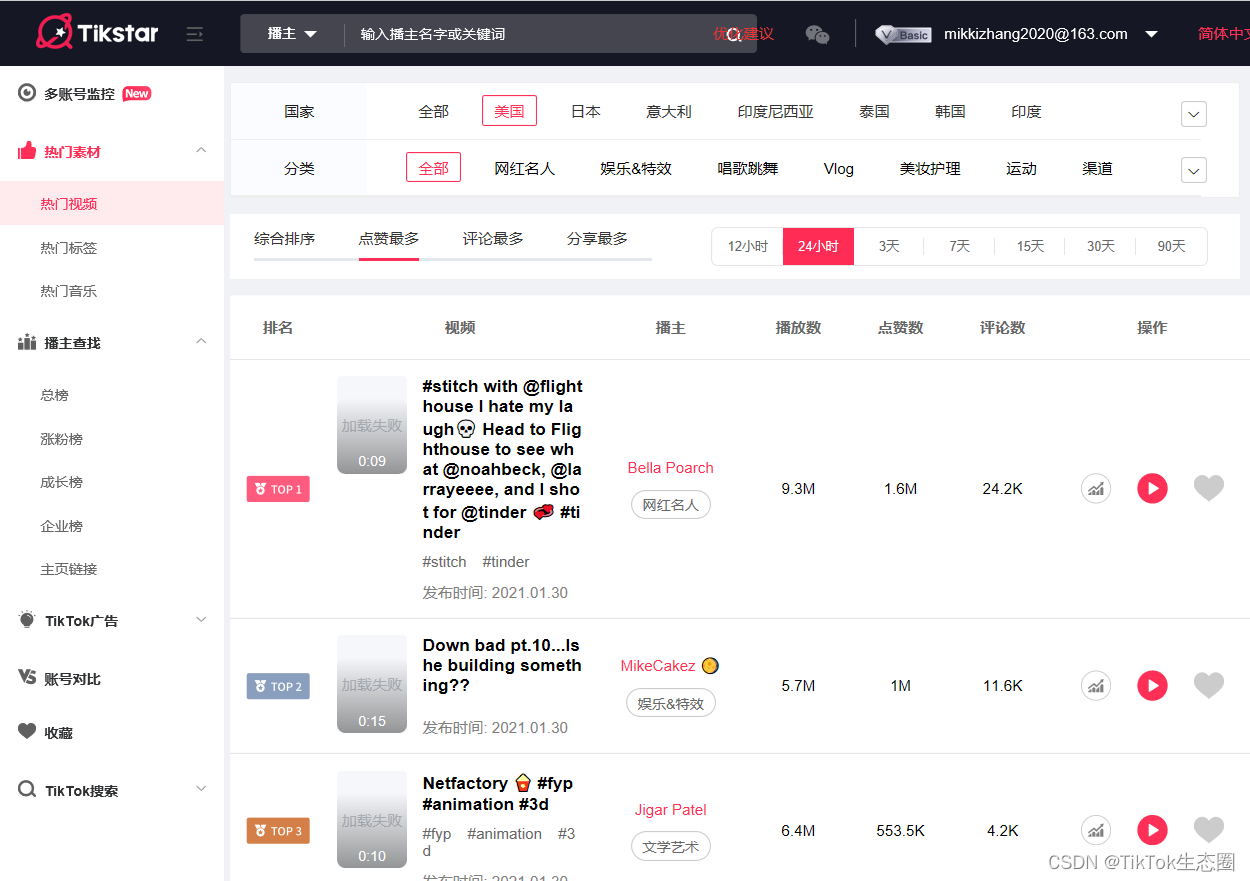Click the 收藏 heart icon in sidebar
The width and height of the screenshot is (1250, 881).
click(x=27, y=732)
